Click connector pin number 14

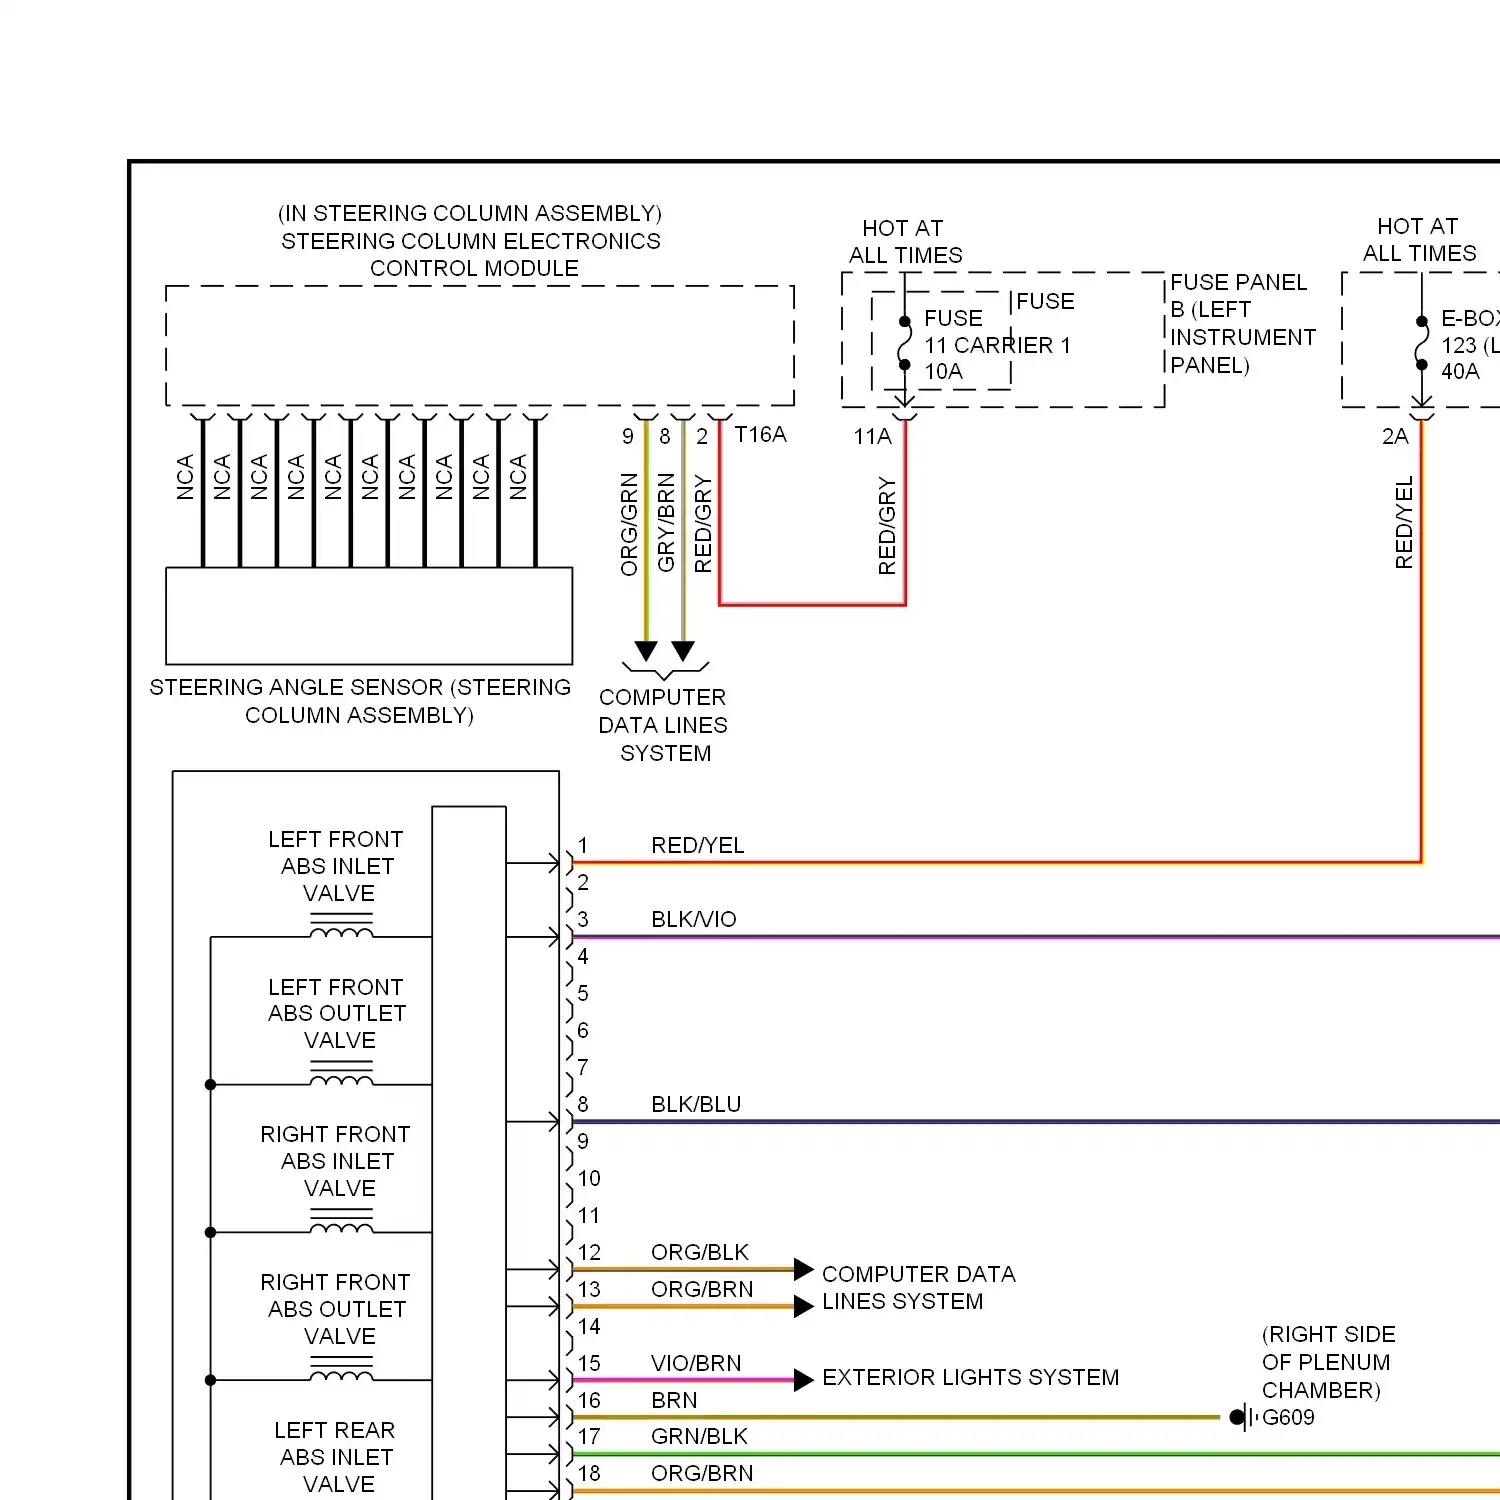point(589,1326)
